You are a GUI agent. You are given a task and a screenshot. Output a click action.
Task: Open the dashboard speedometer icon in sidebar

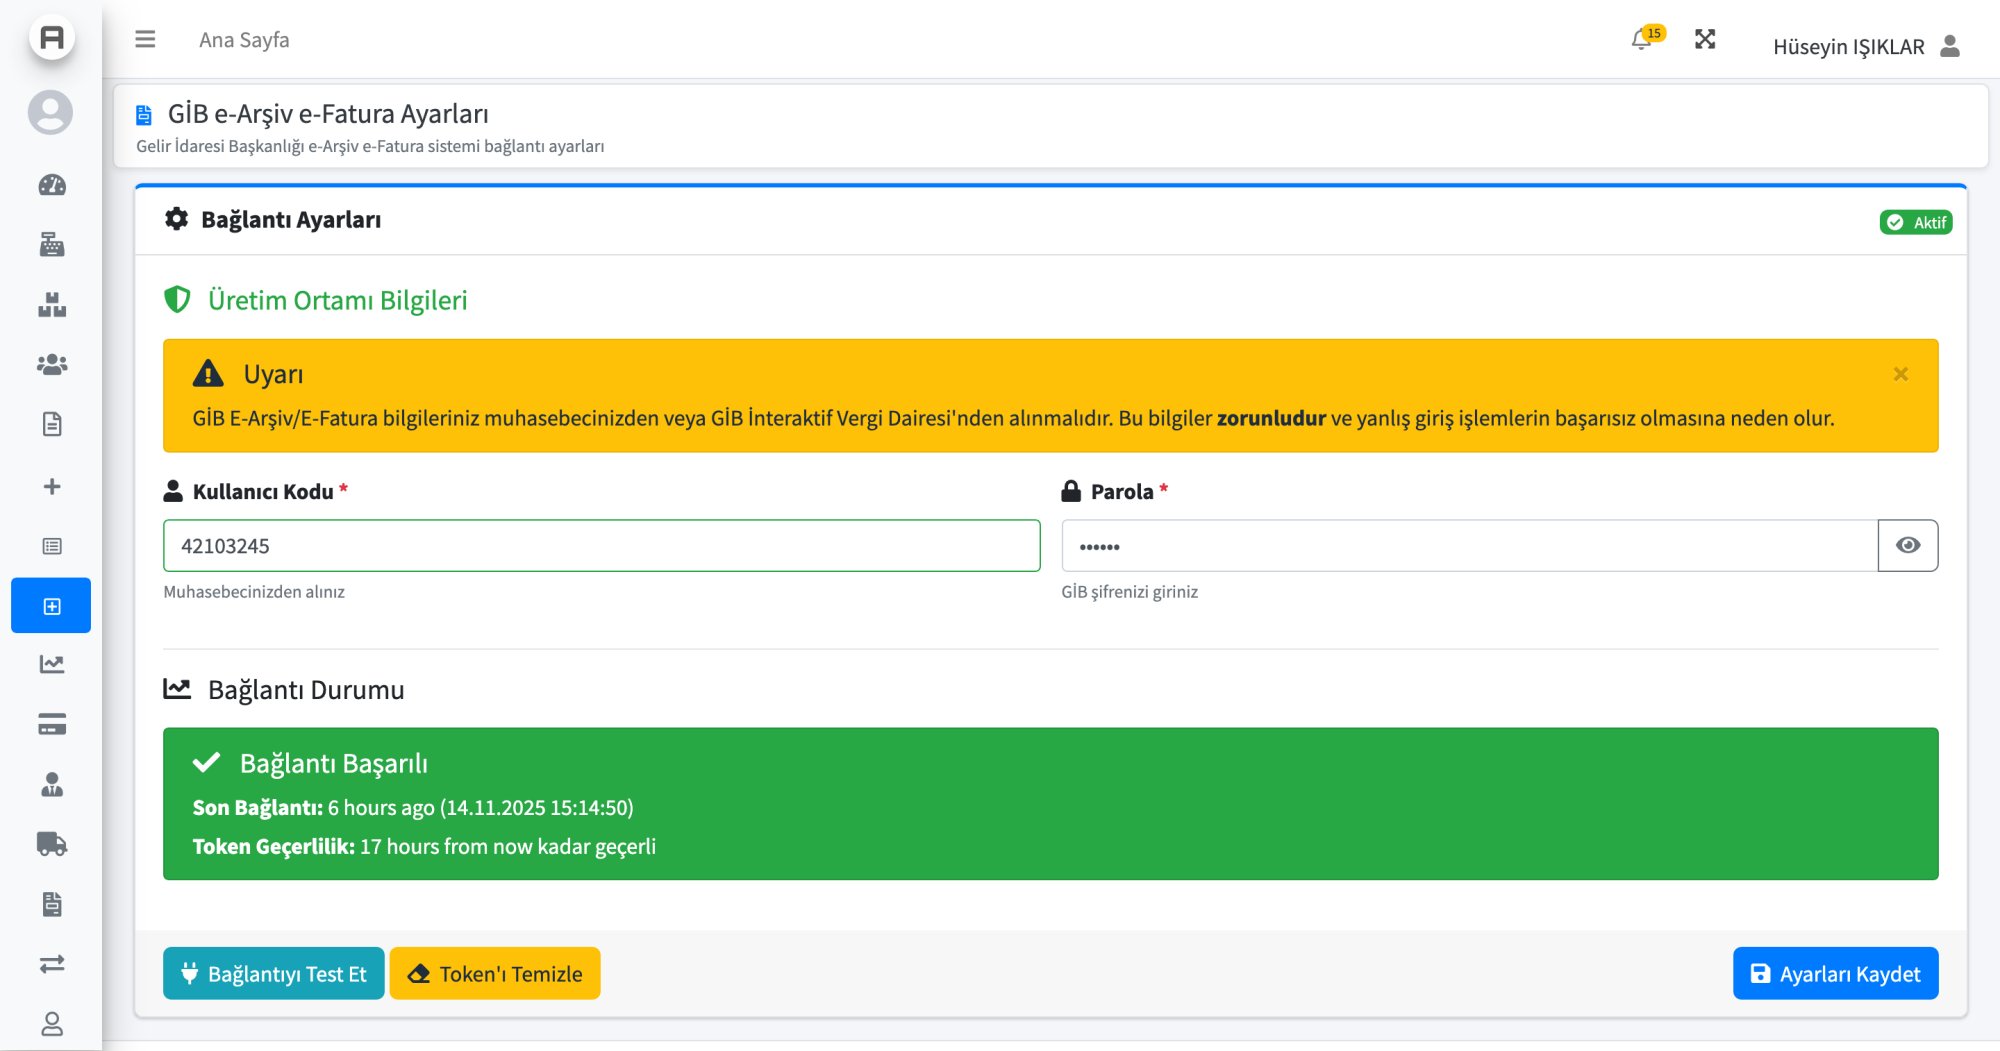(x=52, y=185)
